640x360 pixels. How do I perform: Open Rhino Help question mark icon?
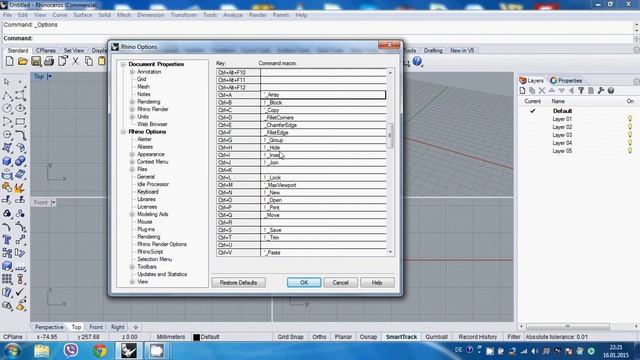[x=417, y=62]
